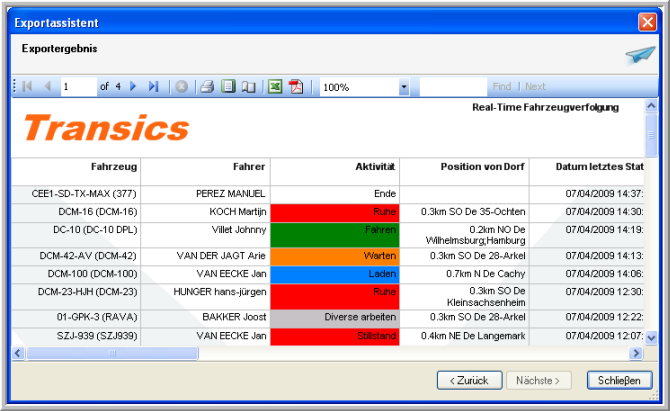The width and height of the screenshot is (670, 411).
Task: Go to next report page
Action: coord(133,87)
